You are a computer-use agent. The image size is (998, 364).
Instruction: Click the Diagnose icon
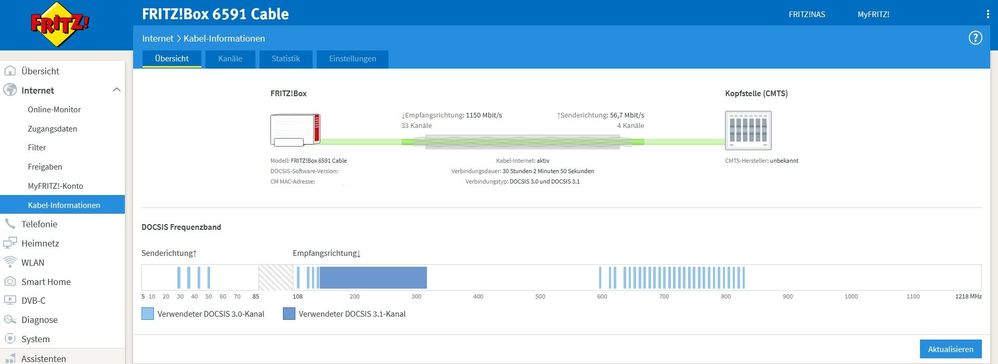coord(10,319)
